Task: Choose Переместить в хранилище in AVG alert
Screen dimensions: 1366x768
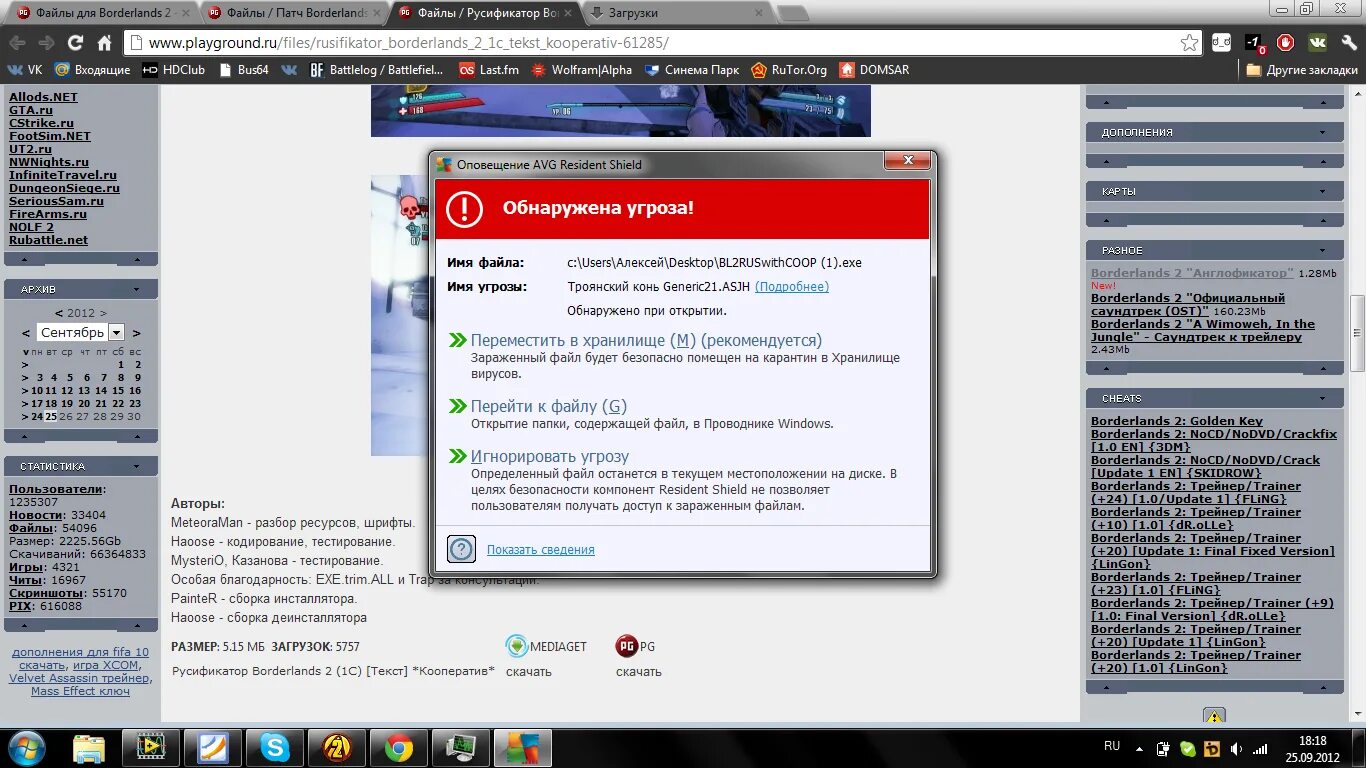Action: pos(646,340)
